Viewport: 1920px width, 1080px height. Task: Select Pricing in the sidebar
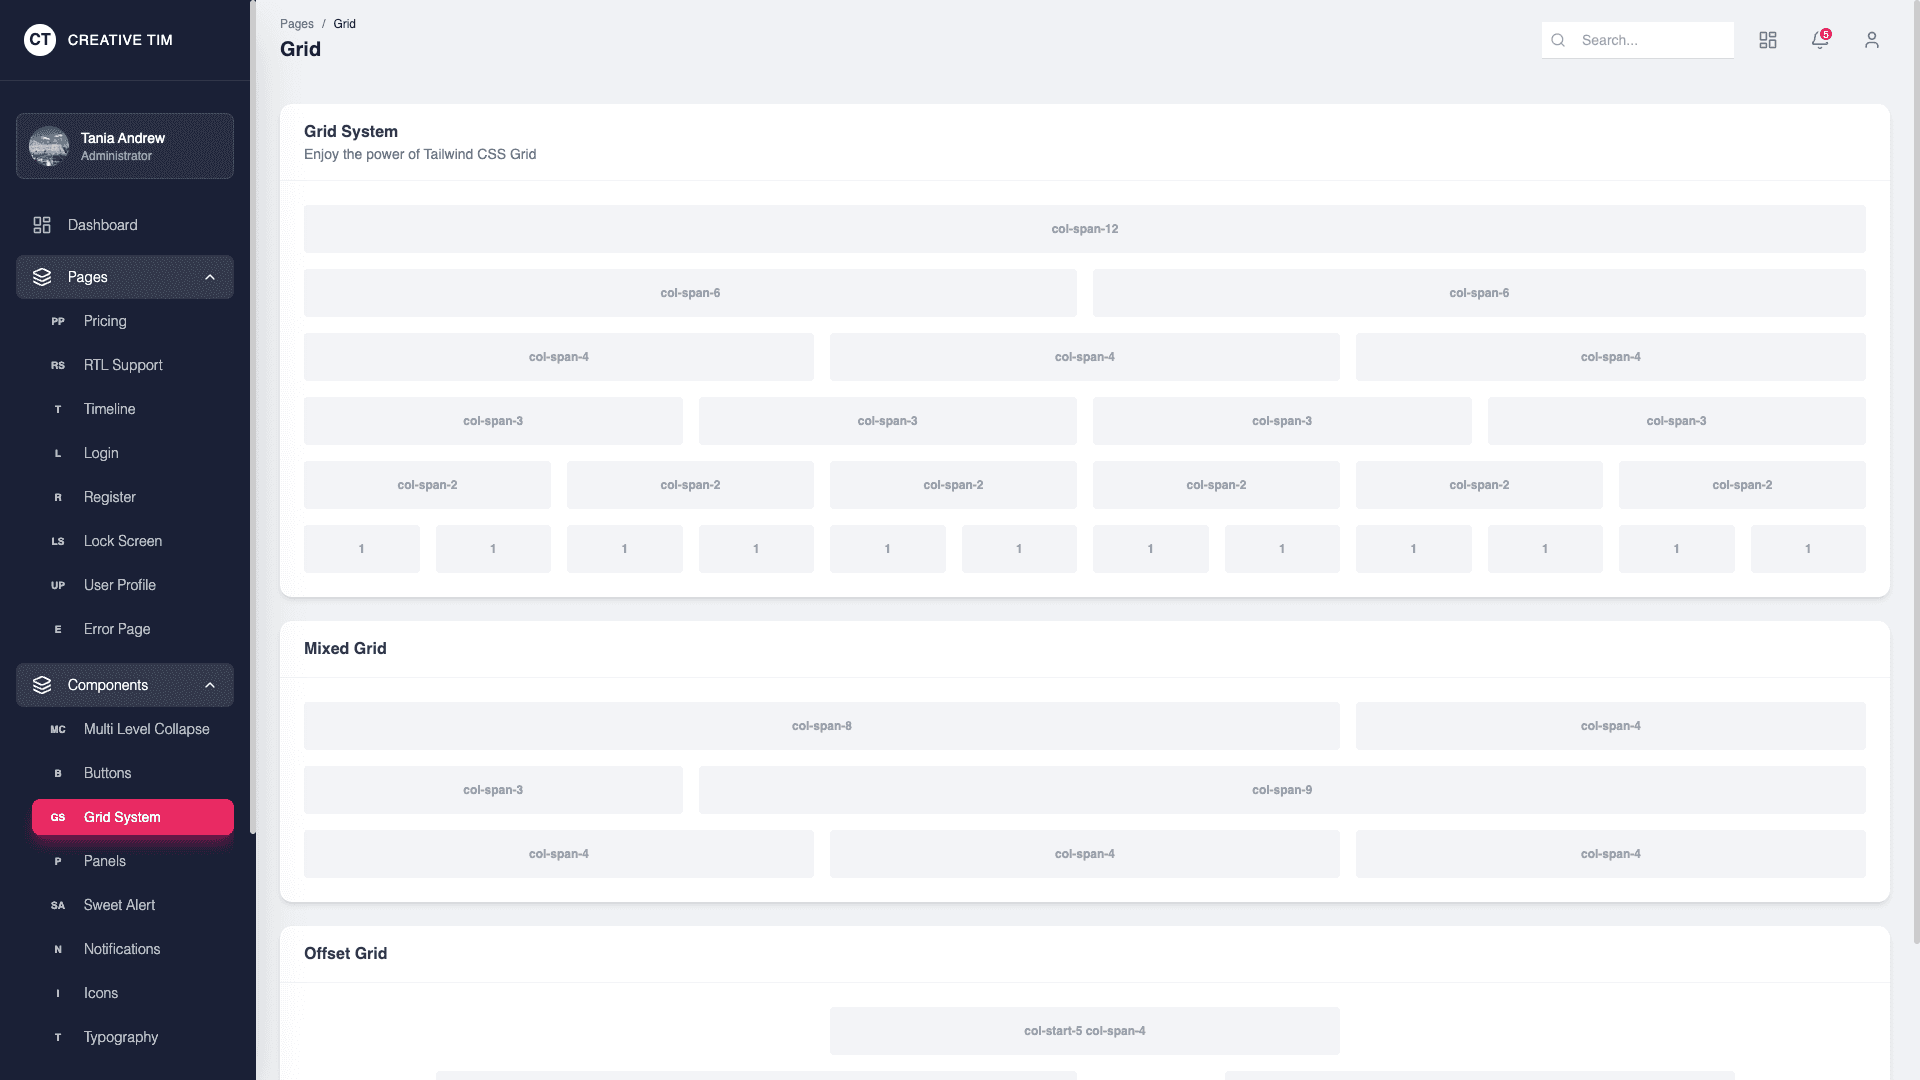click(x=105, y=321)
